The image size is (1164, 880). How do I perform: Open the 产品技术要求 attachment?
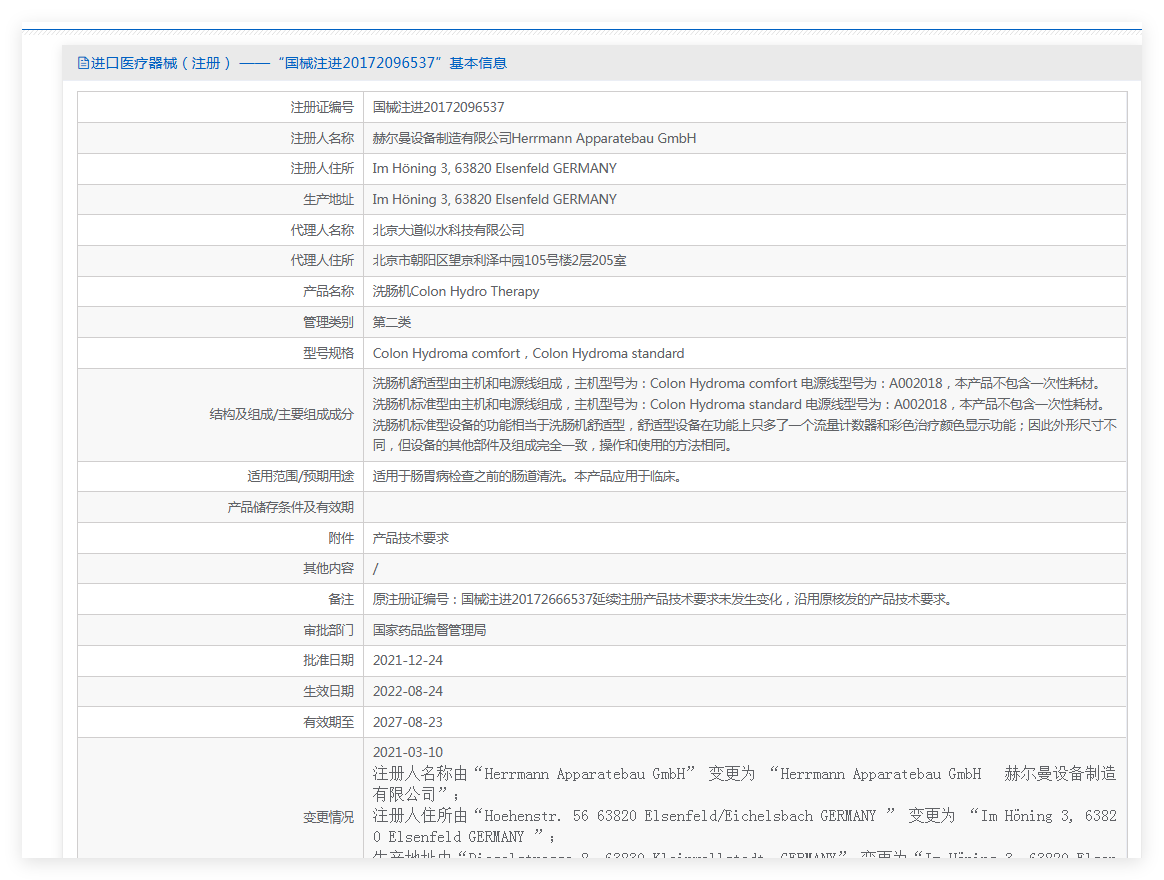coord(411,538)
